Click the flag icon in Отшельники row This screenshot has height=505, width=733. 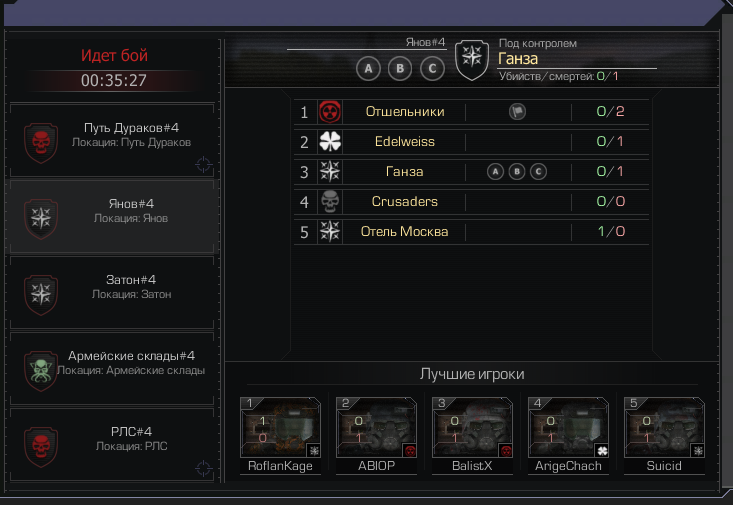click(x=517, y=112)
